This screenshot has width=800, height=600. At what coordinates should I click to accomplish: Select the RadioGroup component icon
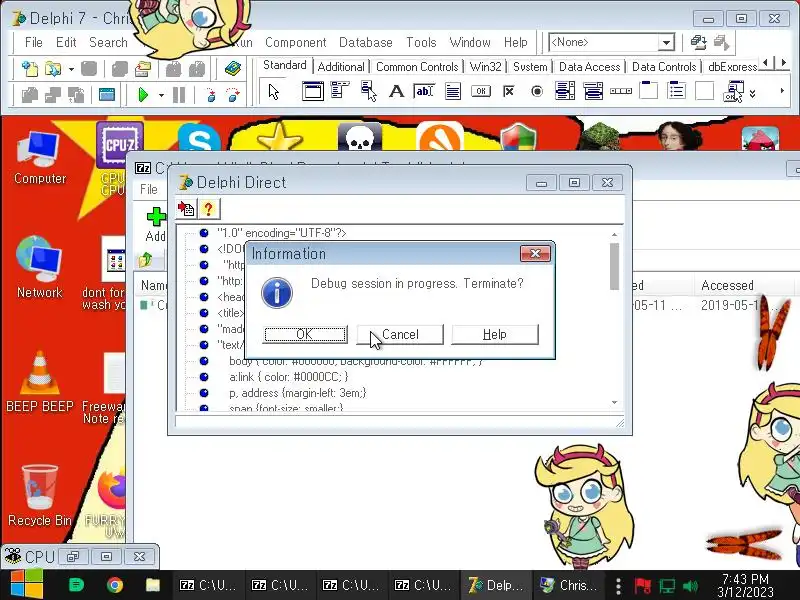pyautogui.click(x=677, y=92)
